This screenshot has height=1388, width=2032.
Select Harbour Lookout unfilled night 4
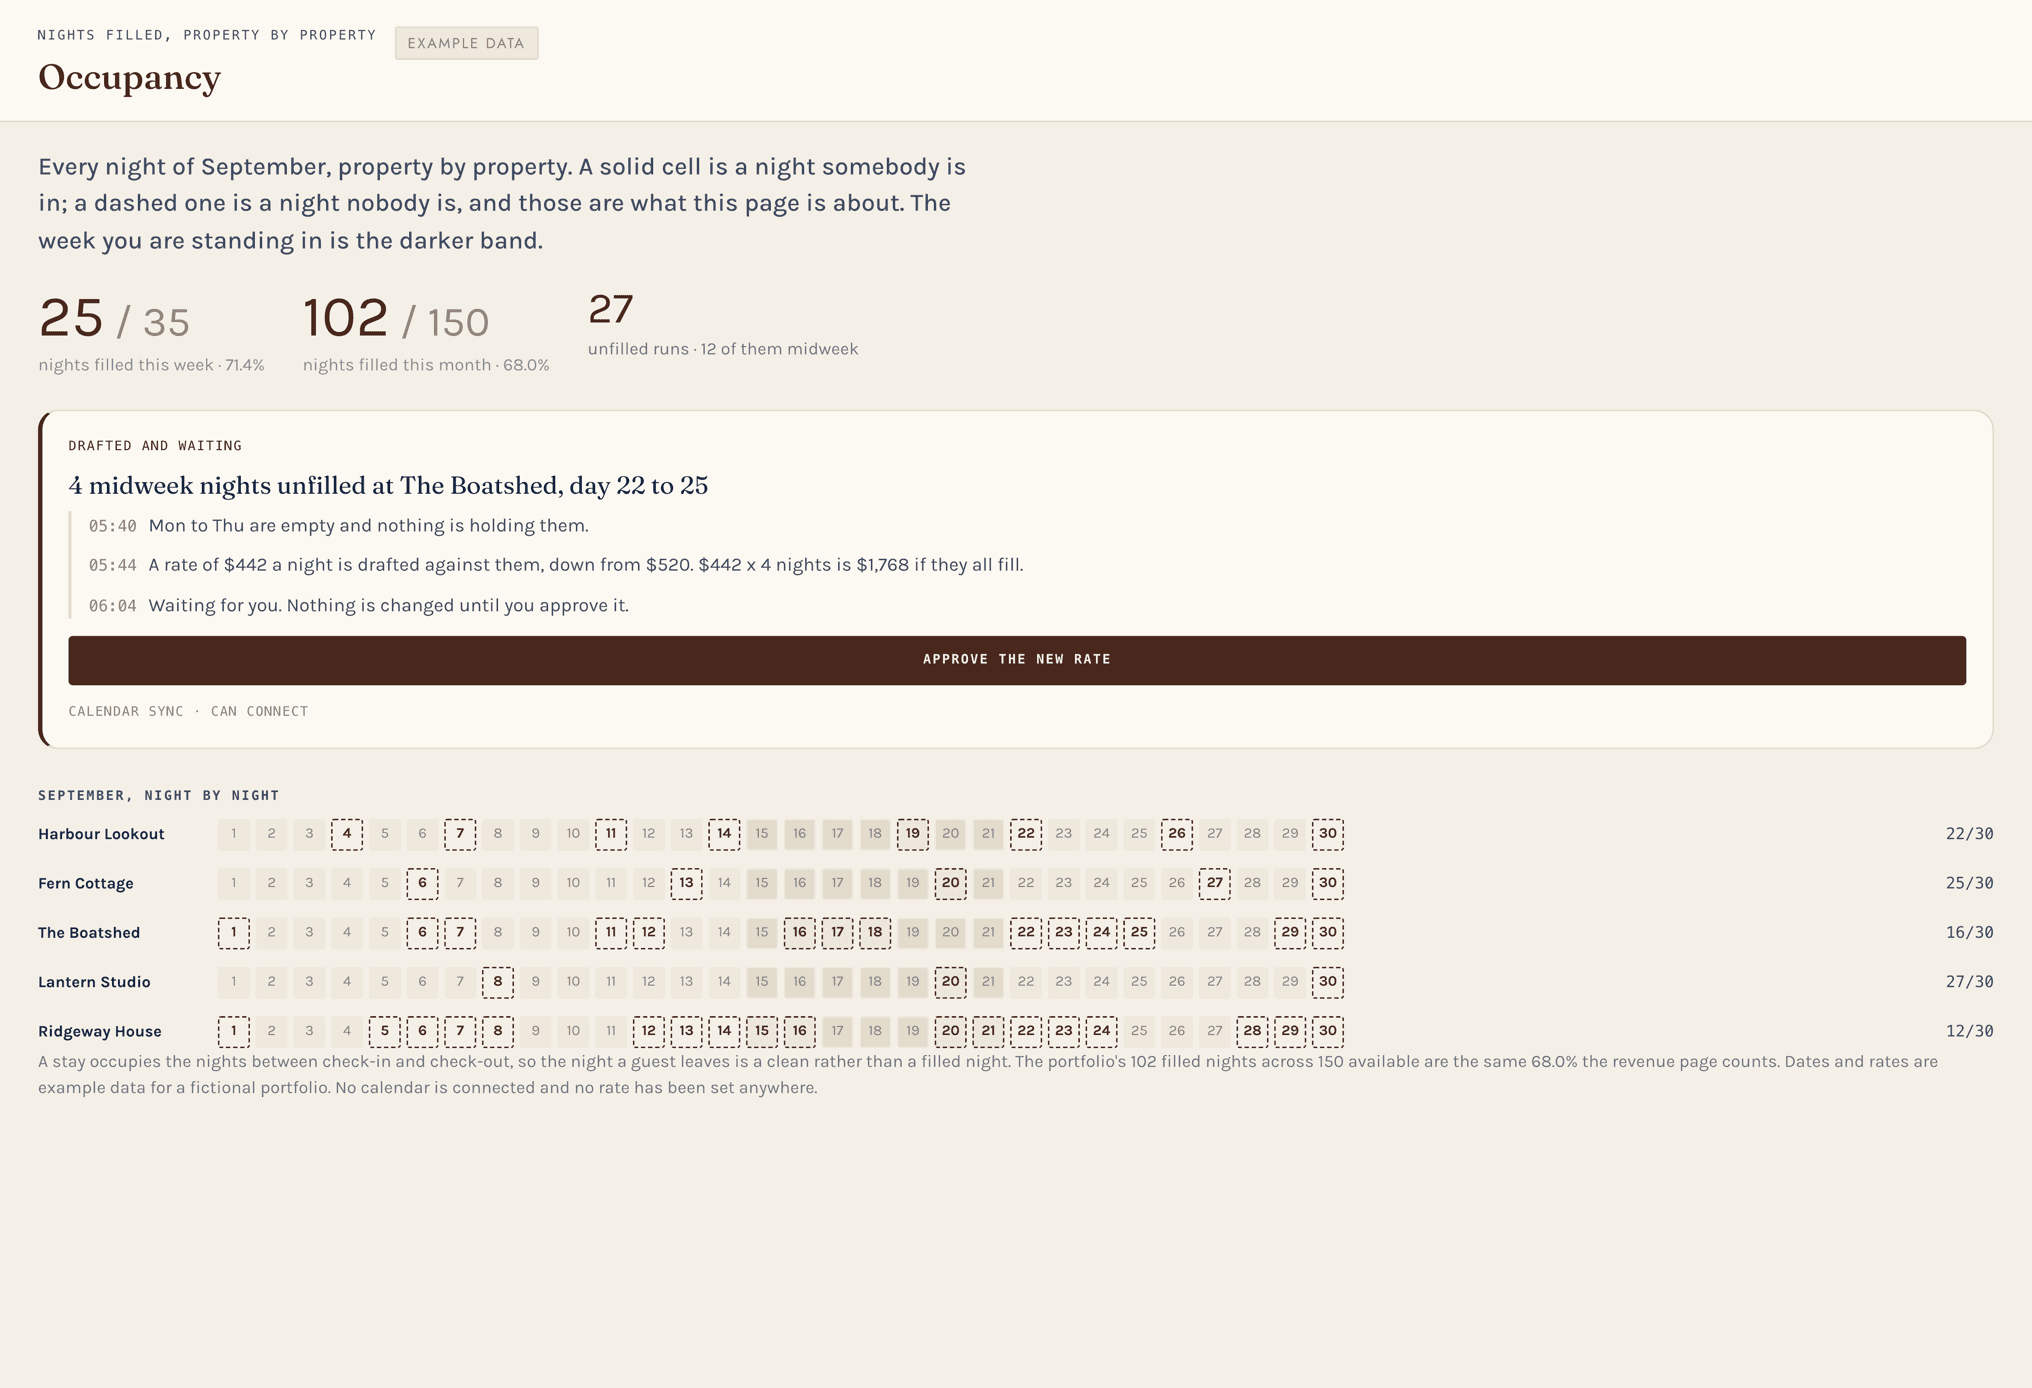click(347, 834)
